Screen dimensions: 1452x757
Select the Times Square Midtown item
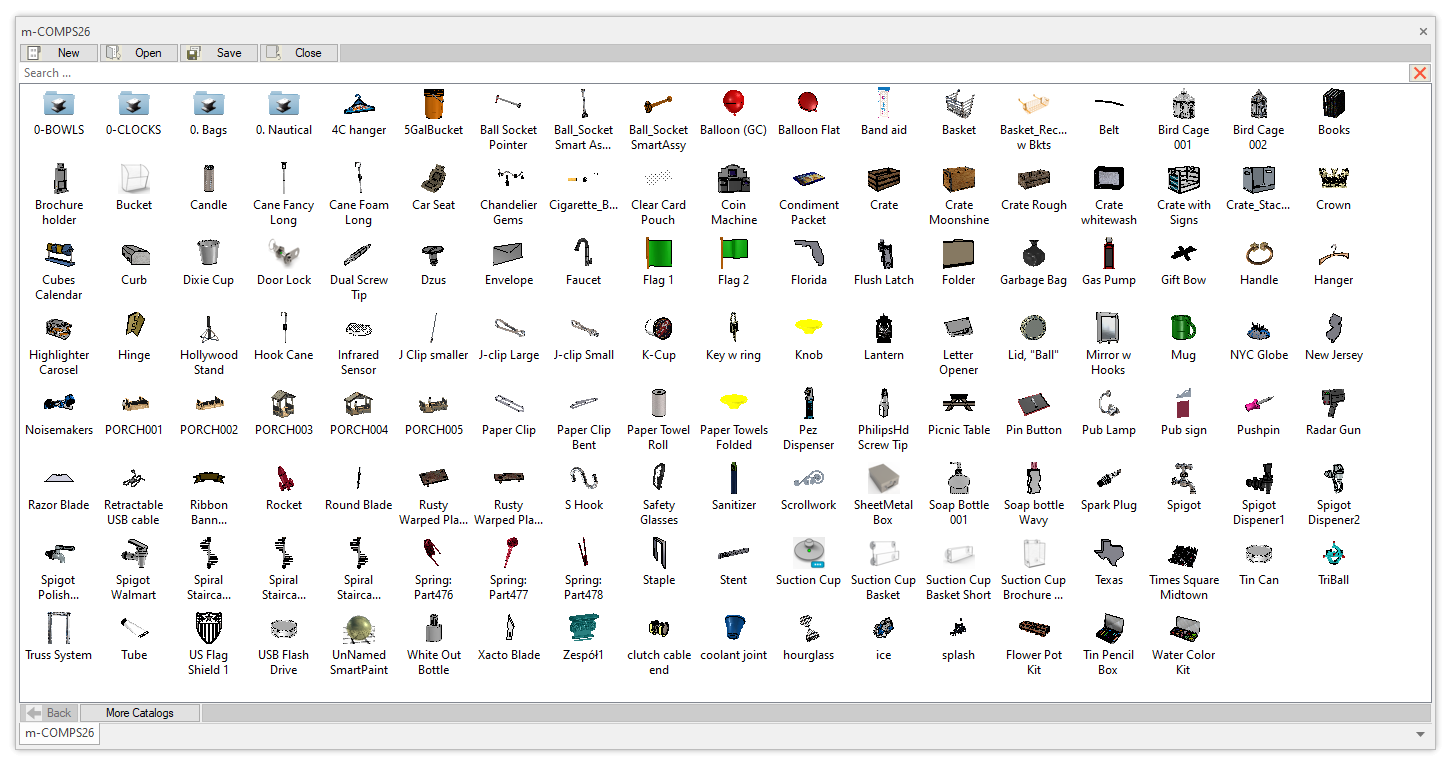(x=1183, y=554)
